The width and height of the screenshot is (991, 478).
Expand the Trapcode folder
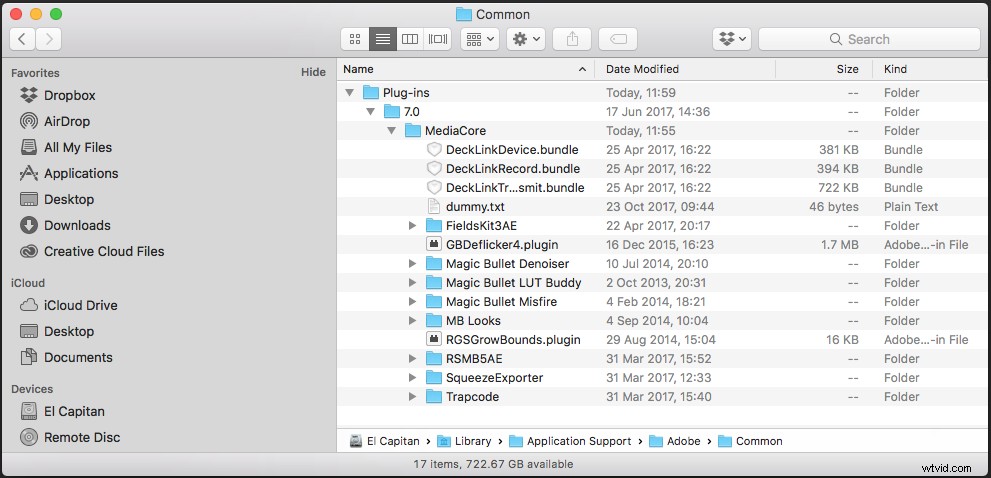point(412,396)
